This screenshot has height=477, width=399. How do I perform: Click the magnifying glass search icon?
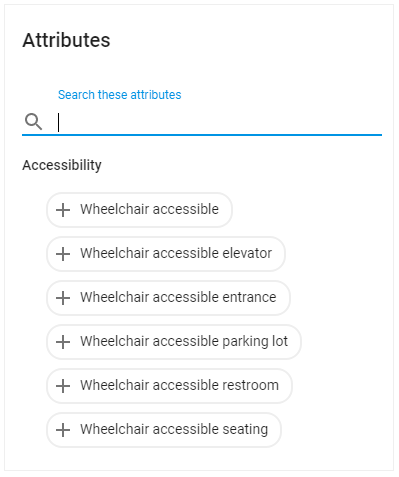coord(33,121)
